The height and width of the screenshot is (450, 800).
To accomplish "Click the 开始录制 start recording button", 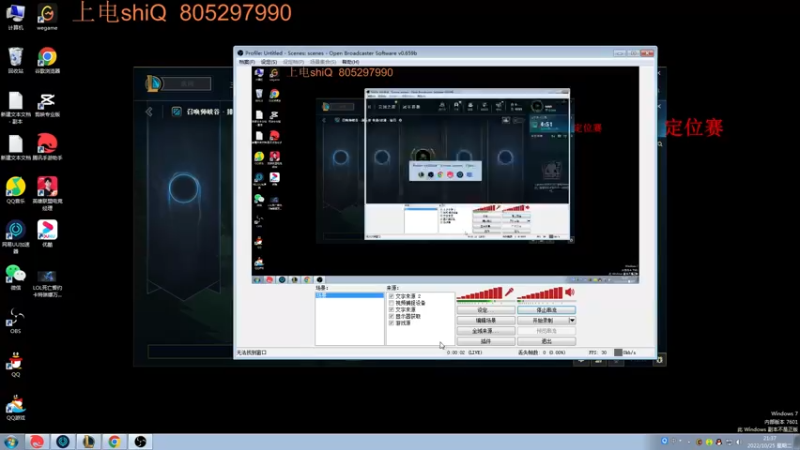I will (543, 320).
